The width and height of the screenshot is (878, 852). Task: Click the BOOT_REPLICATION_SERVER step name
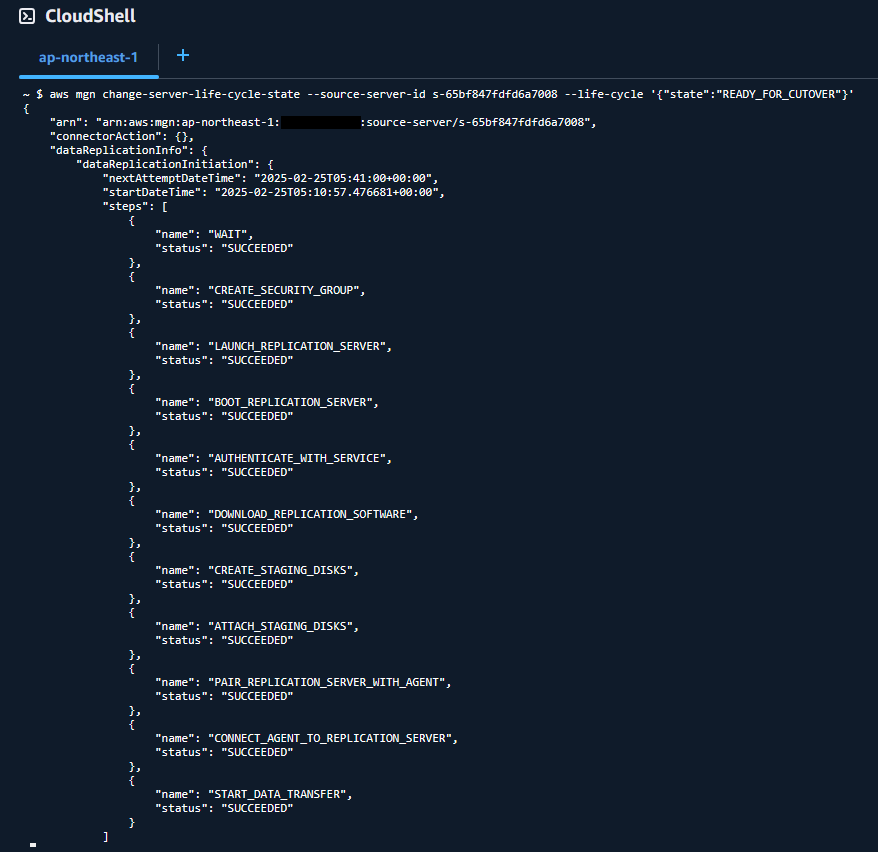coord(290,402)
